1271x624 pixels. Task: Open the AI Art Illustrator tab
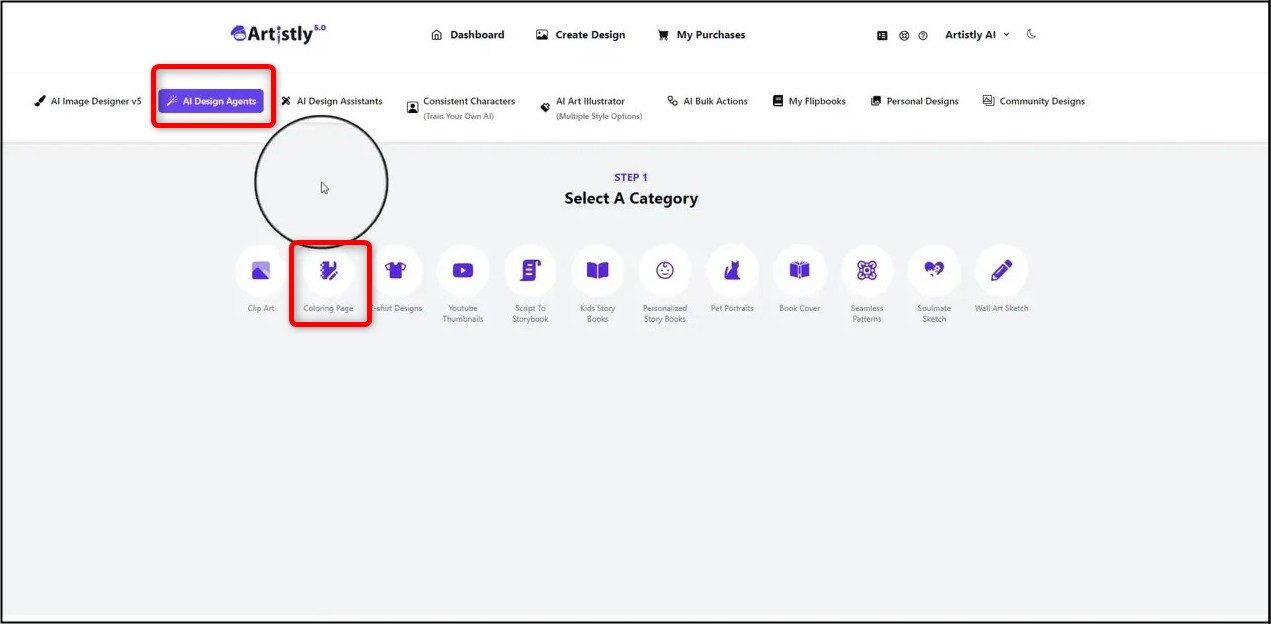[590, 101]
